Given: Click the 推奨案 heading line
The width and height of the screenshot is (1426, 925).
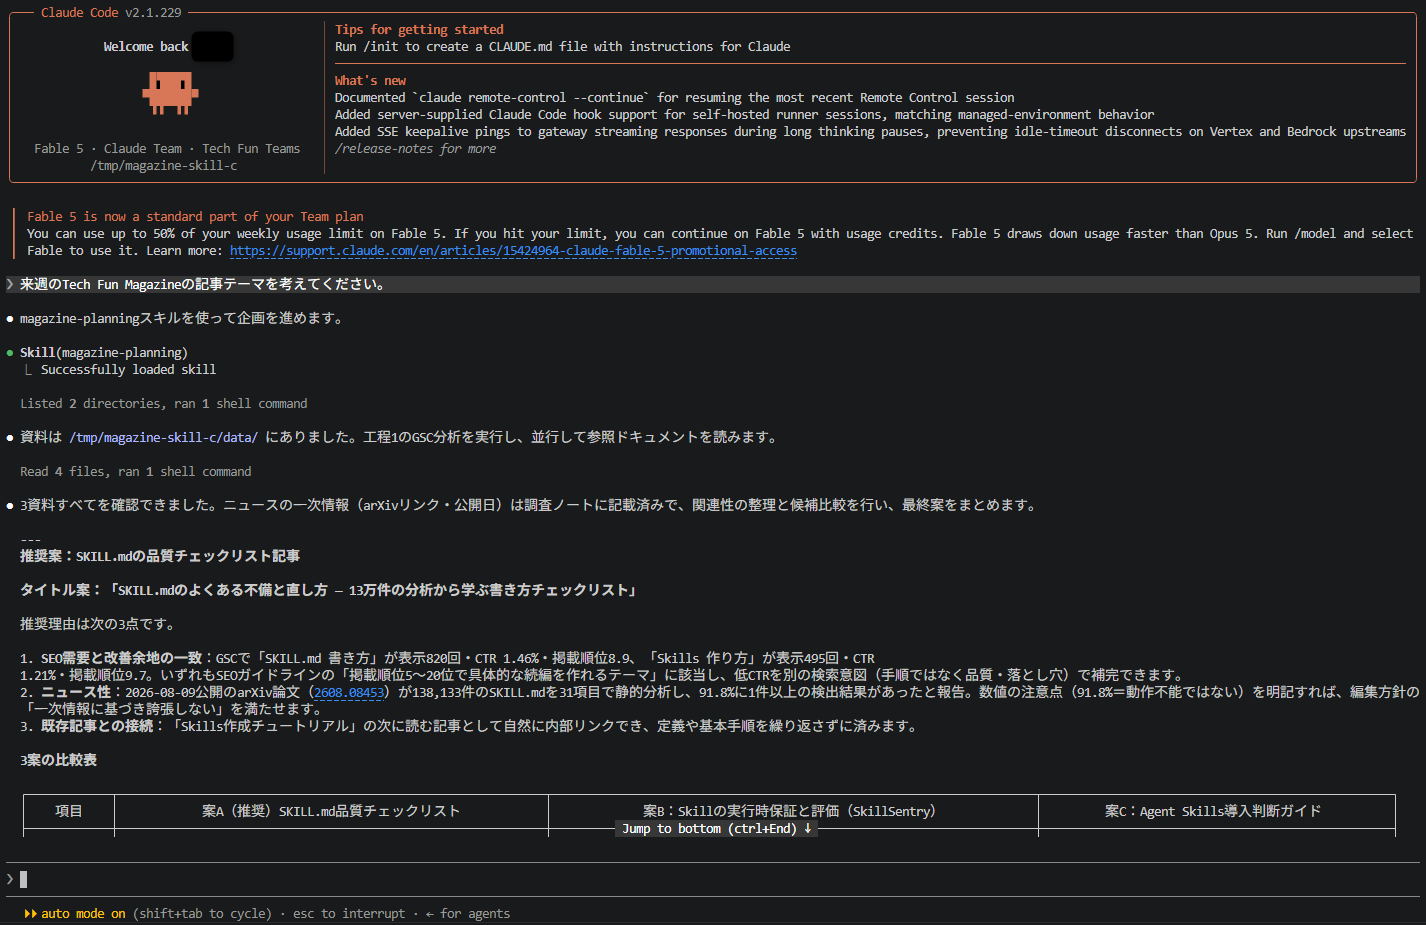Looking at the screenshot, I should point(160,556).
